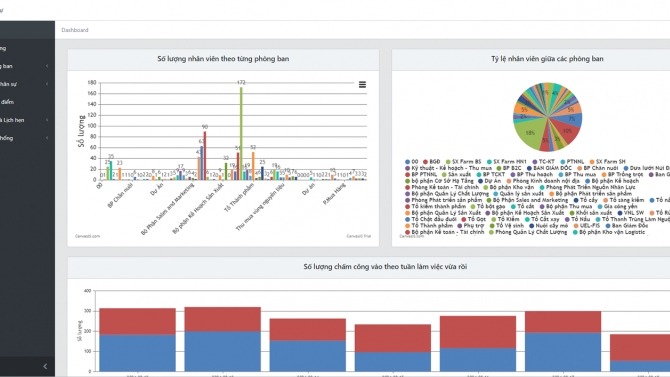Click the green marker next to 'Tổ Vệ sinh'
The width and height of the screenshot is (670, 377).
pos(492,226)
